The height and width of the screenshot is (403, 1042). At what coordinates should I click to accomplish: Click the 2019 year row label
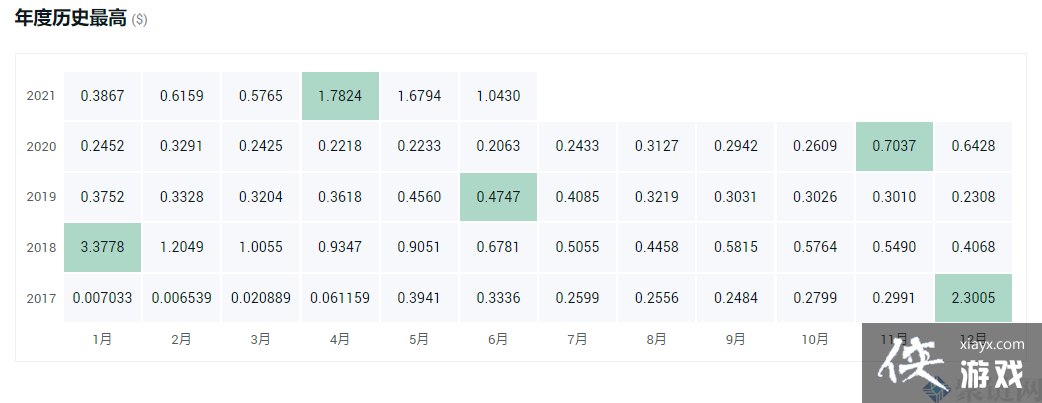(41, 197)
